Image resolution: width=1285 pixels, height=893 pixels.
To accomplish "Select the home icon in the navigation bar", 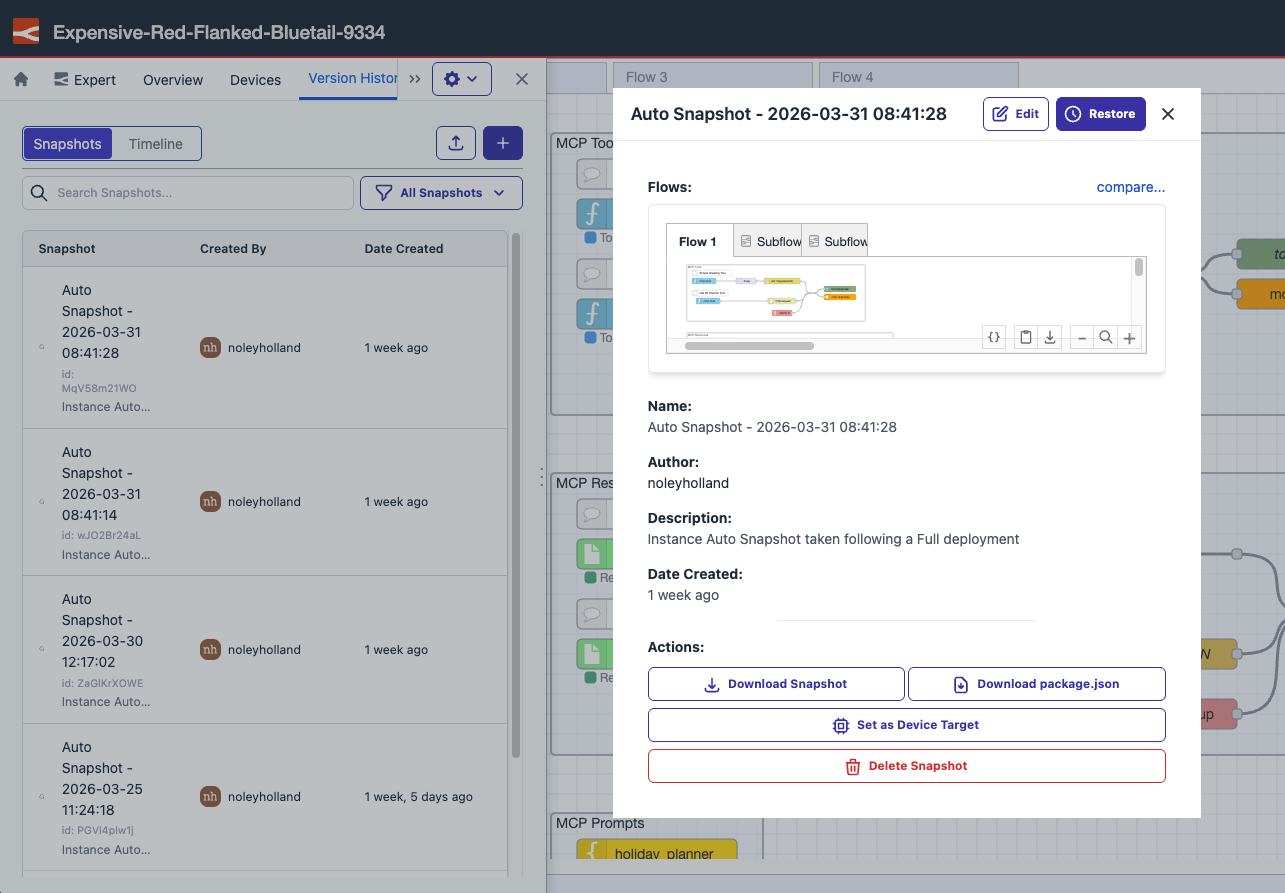I will [x=20, y=78].
